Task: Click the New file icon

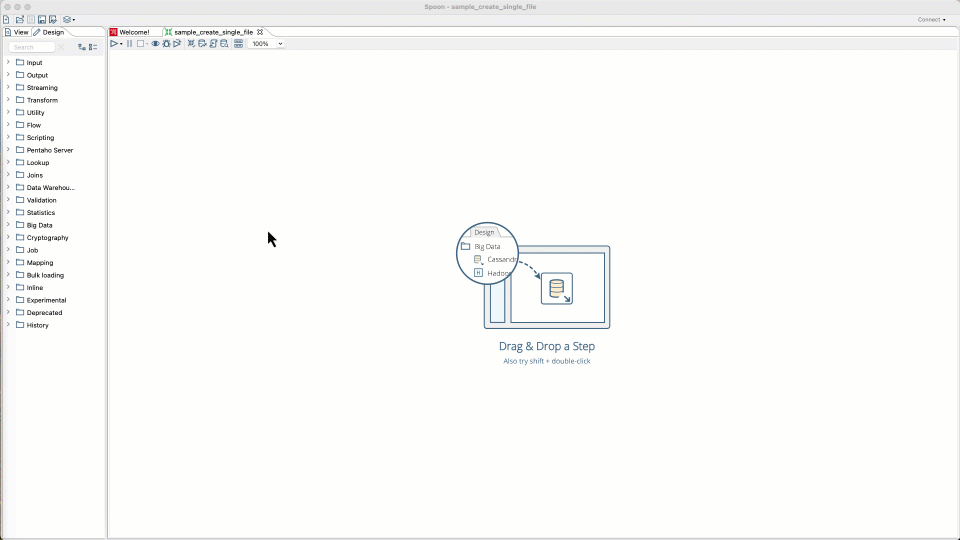Action: pos(6,19)
